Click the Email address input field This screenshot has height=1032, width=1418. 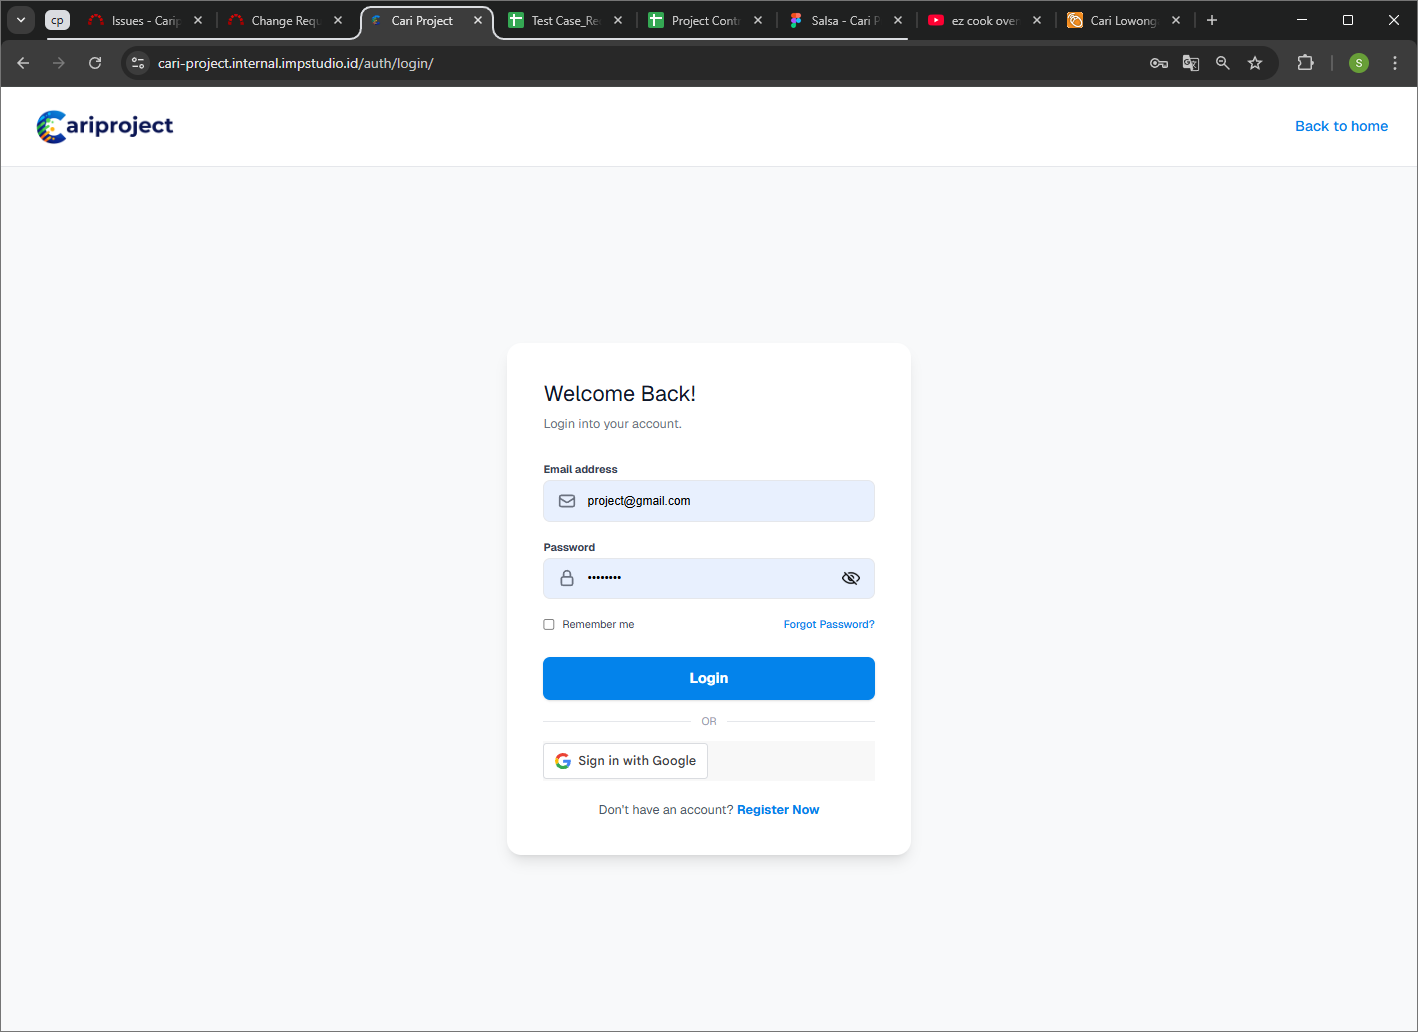click(720, 501)
